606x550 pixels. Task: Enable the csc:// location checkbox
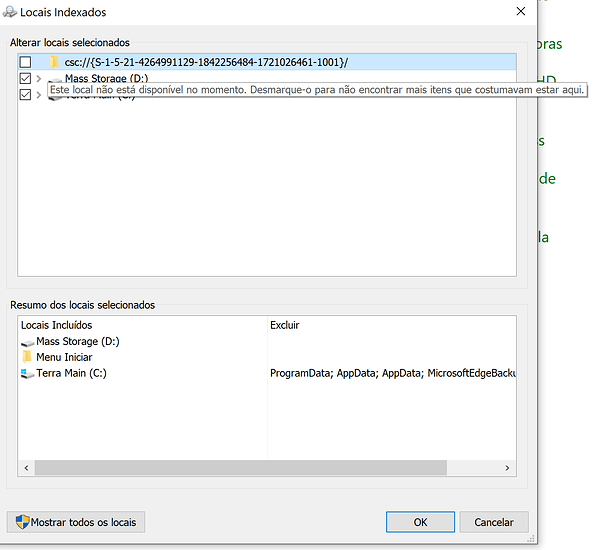tap(25, 62)
